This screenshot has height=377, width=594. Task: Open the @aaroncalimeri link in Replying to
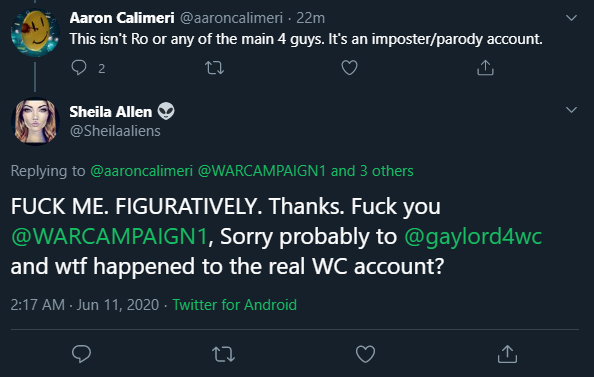142,171
